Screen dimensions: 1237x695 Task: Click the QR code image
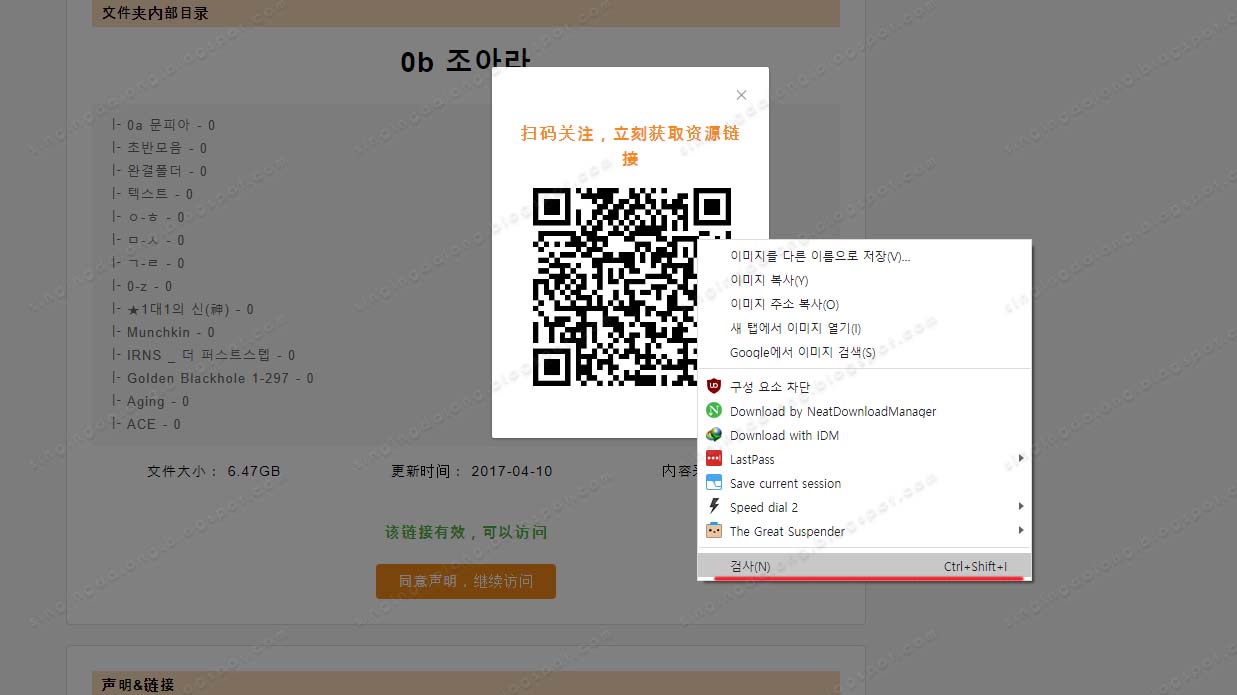point(631,287)
